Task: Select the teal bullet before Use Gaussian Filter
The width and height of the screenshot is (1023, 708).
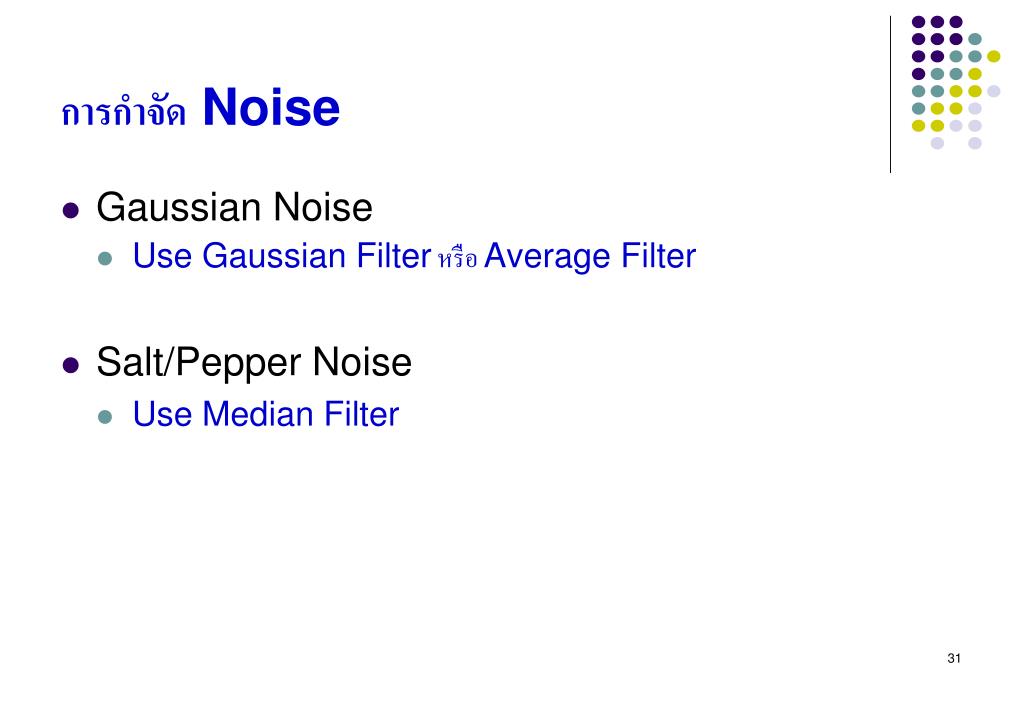Action: point(105,258)
